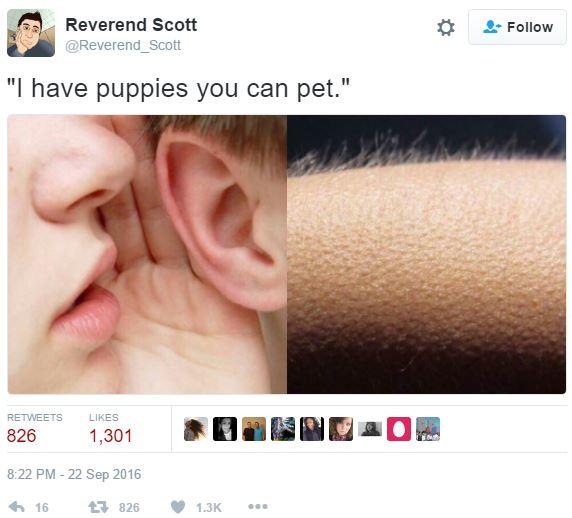View the goosebumps arm photo

[426, 254]
